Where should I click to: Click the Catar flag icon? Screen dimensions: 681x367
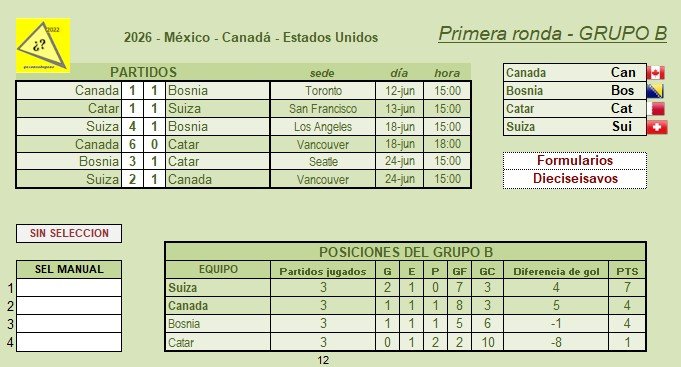coord(656,109)
